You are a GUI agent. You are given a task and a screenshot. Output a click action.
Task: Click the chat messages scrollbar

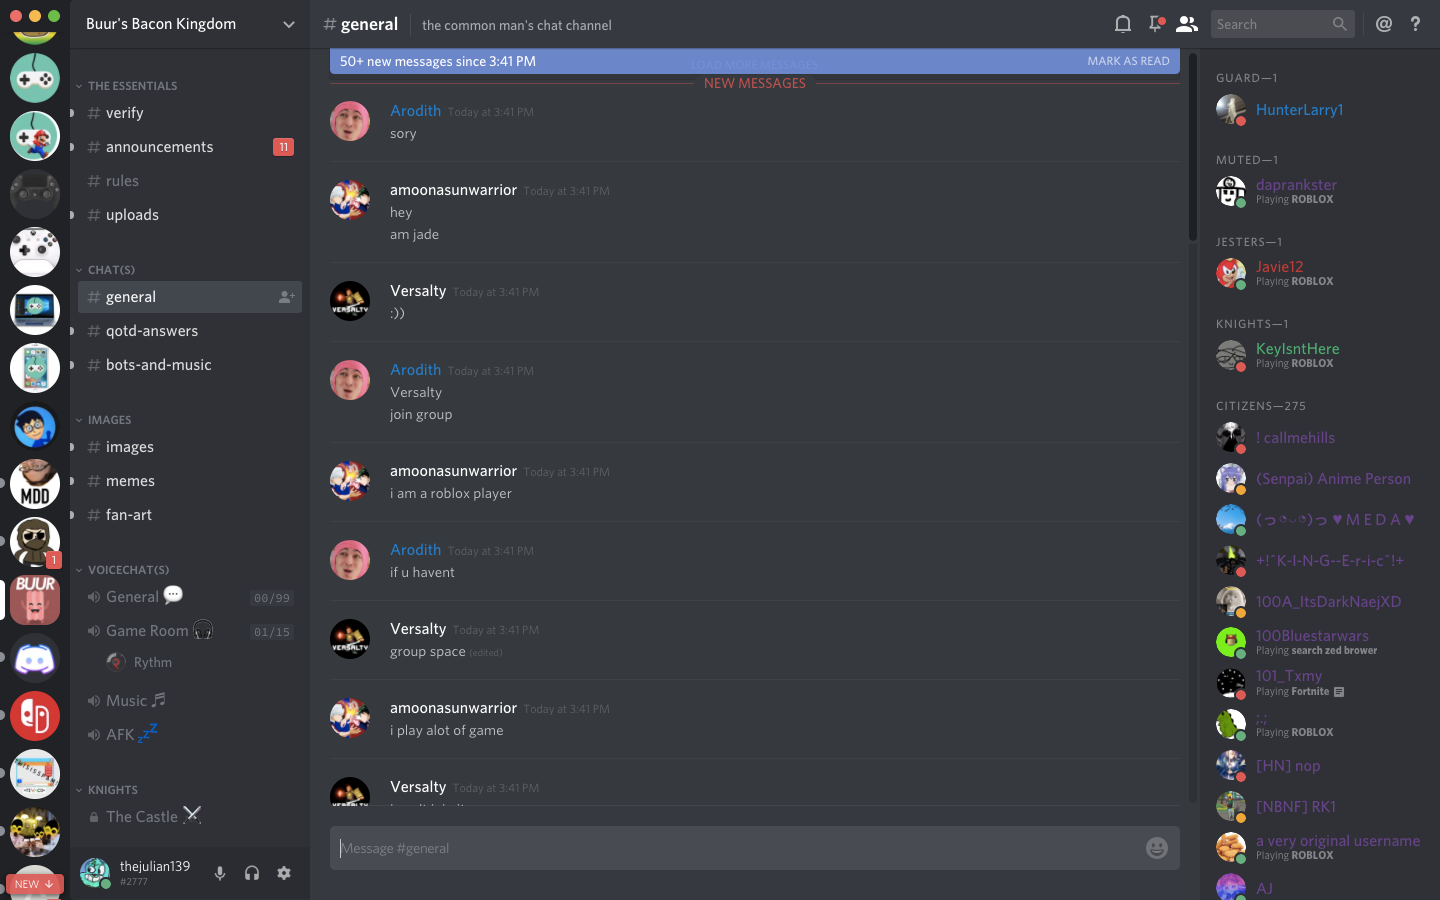[1192, 145]
